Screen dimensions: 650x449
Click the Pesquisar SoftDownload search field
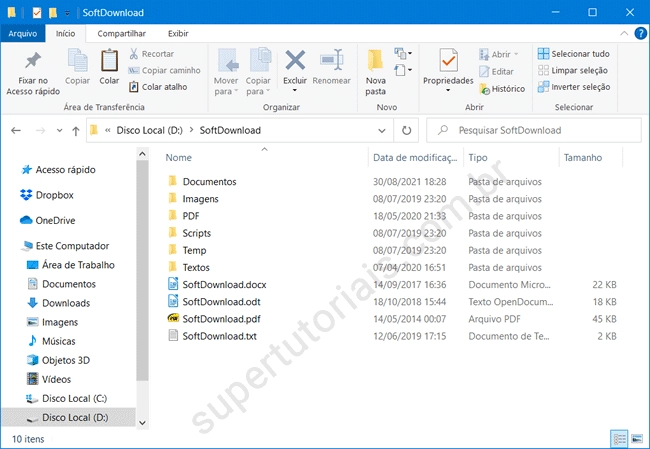(x=535, y=130)
